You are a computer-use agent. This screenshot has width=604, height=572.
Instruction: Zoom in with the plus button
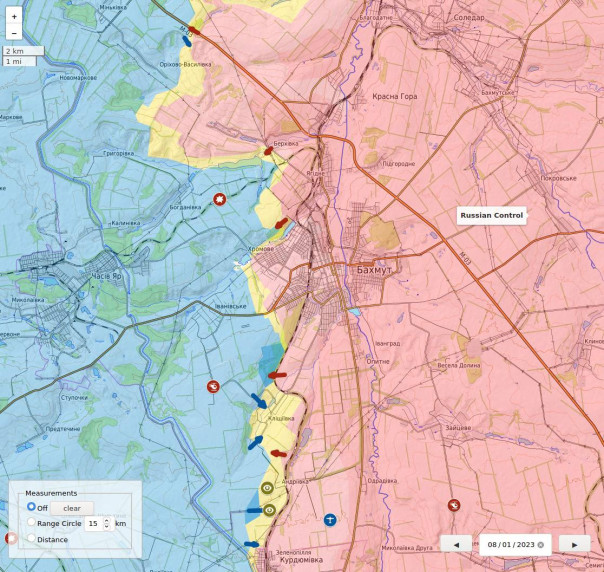[x=14, y=17]
